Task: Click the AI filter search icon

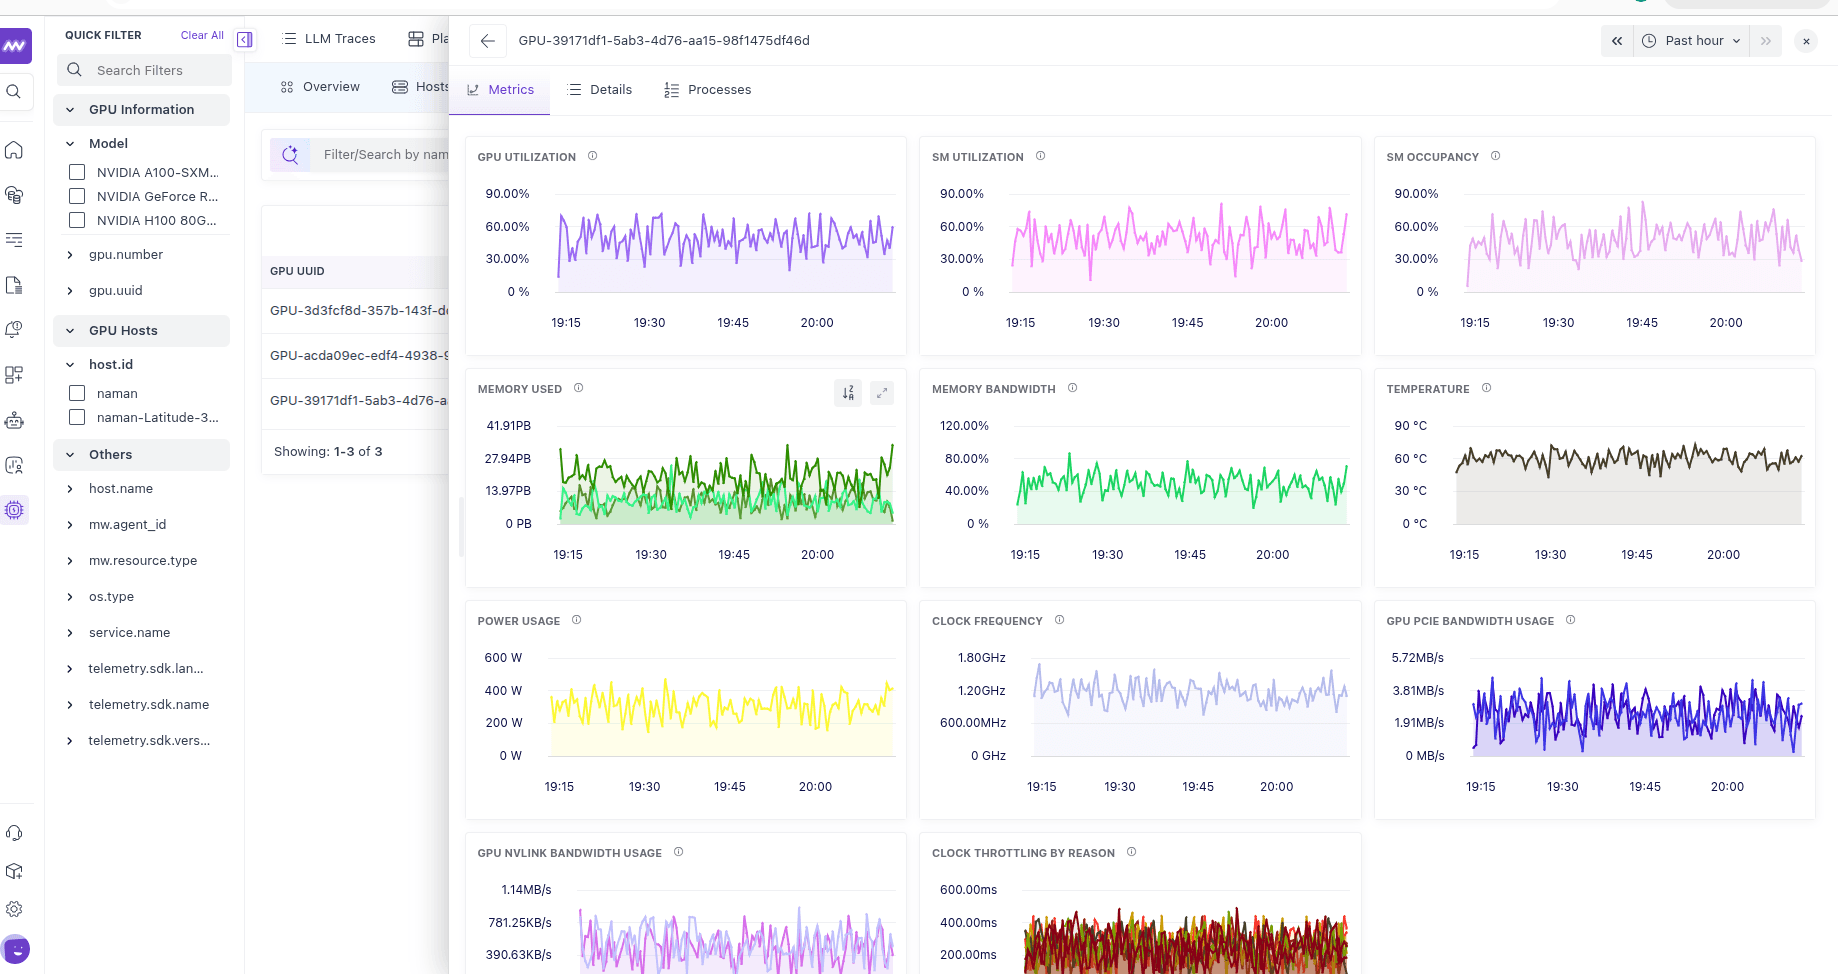Action: tap(290, 155)
